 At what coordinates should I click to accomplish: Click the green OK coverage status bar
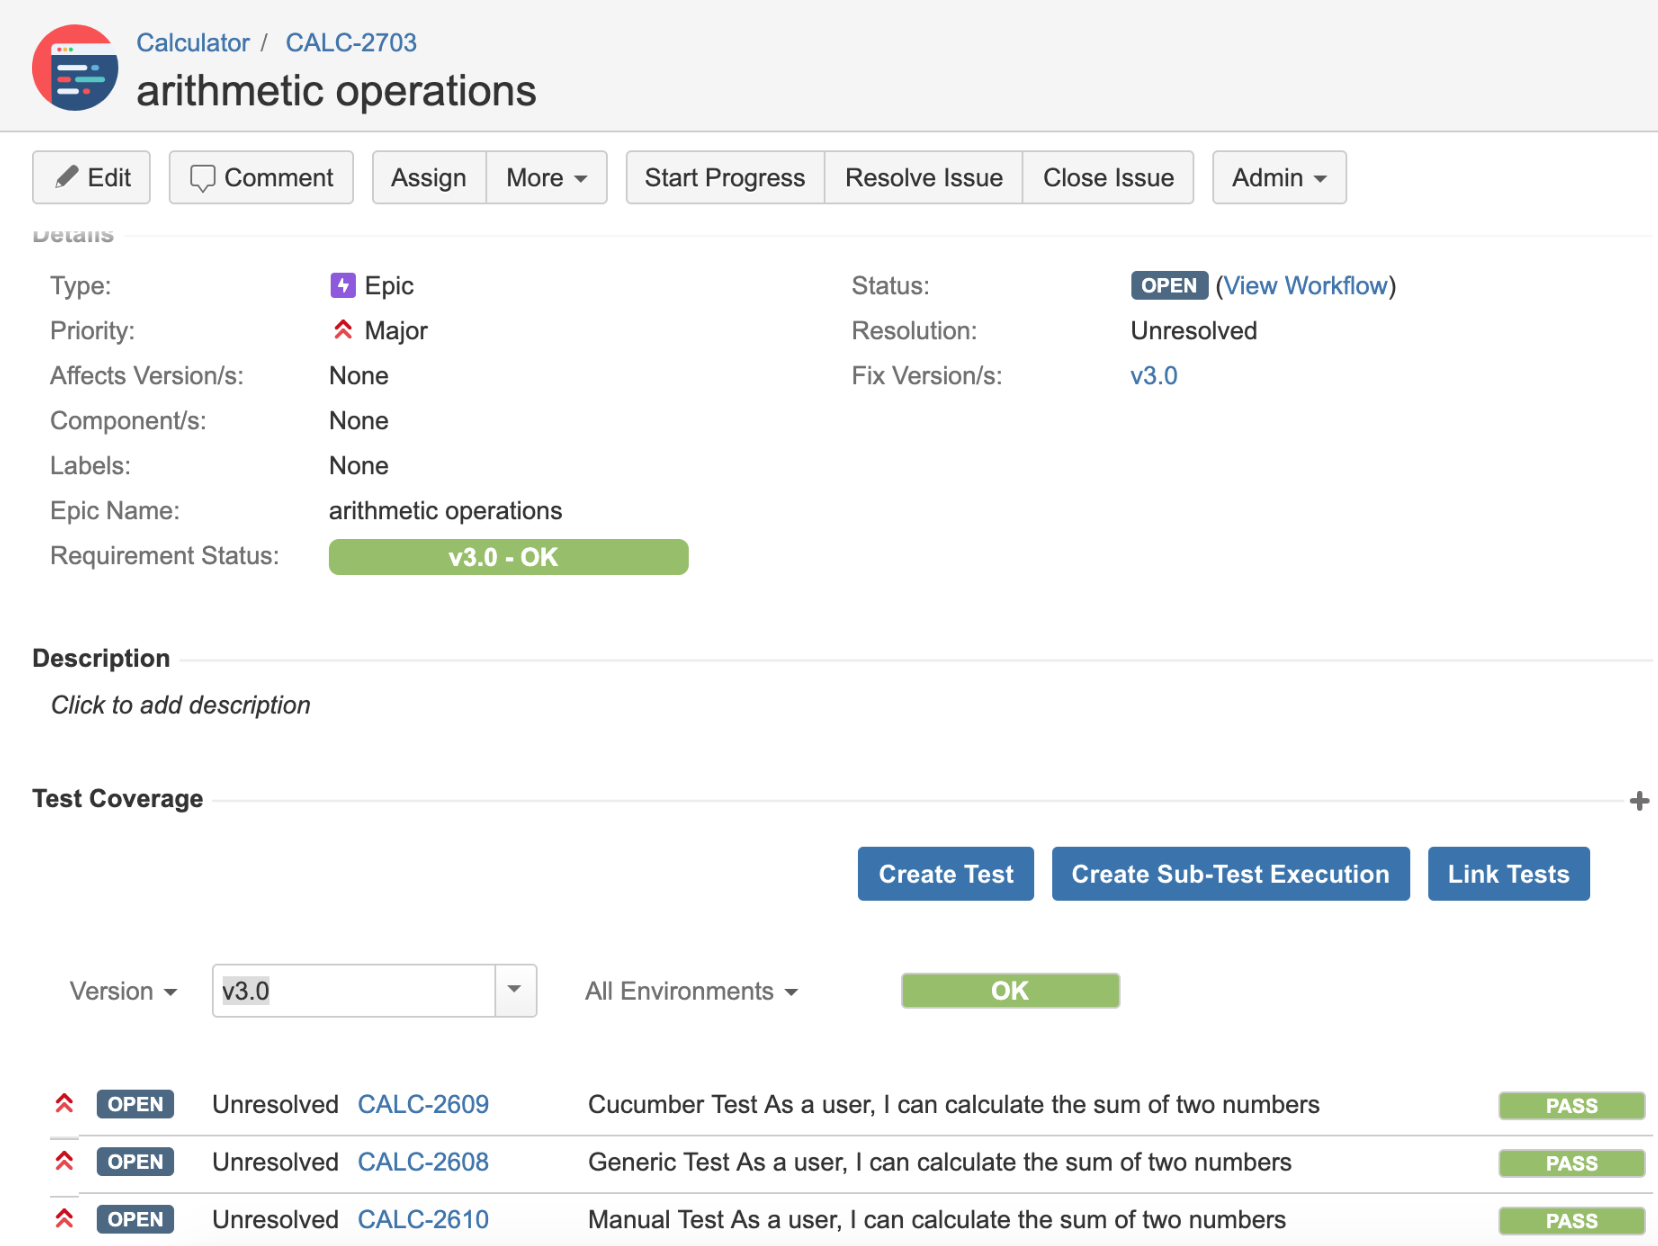[1010, 991]
